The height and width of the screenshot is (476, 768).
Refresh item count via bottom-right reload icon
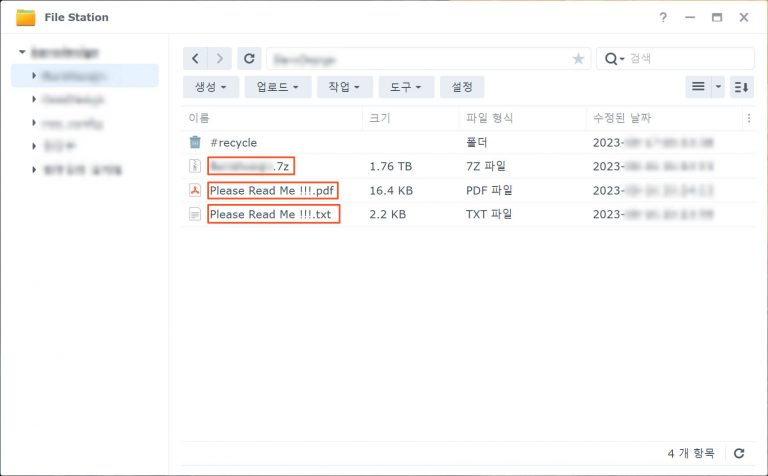pos(739,453)
